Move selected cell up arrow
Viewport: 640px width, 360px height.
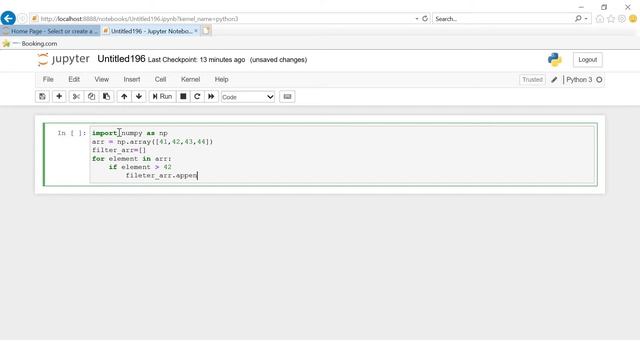click(x=124, y=97)
